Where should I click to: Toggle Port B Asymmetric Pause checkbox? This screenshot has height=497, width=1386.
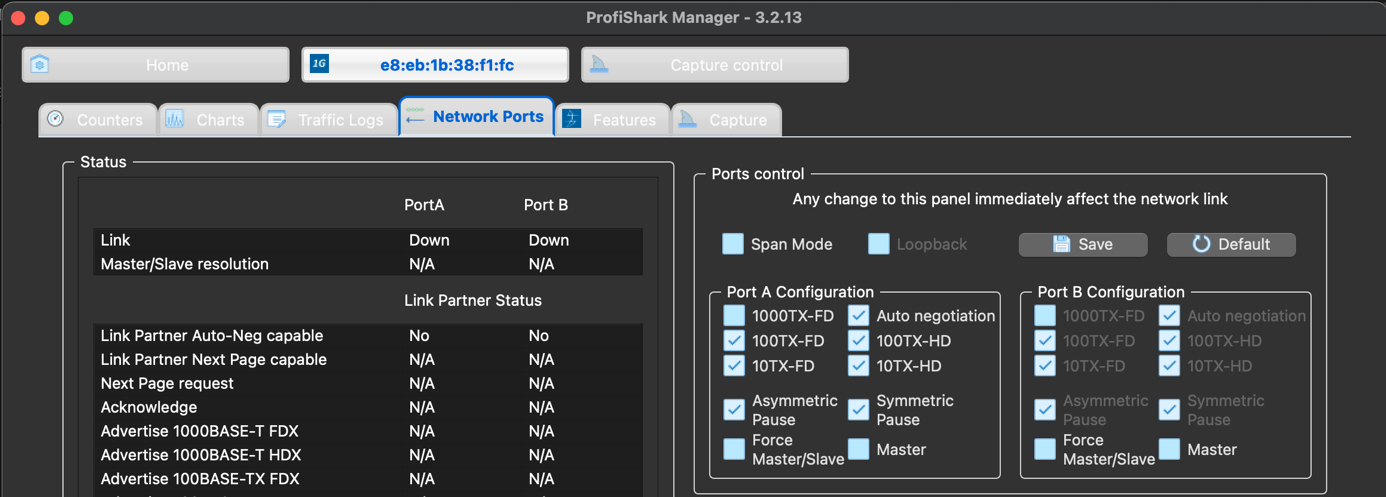1045,409
